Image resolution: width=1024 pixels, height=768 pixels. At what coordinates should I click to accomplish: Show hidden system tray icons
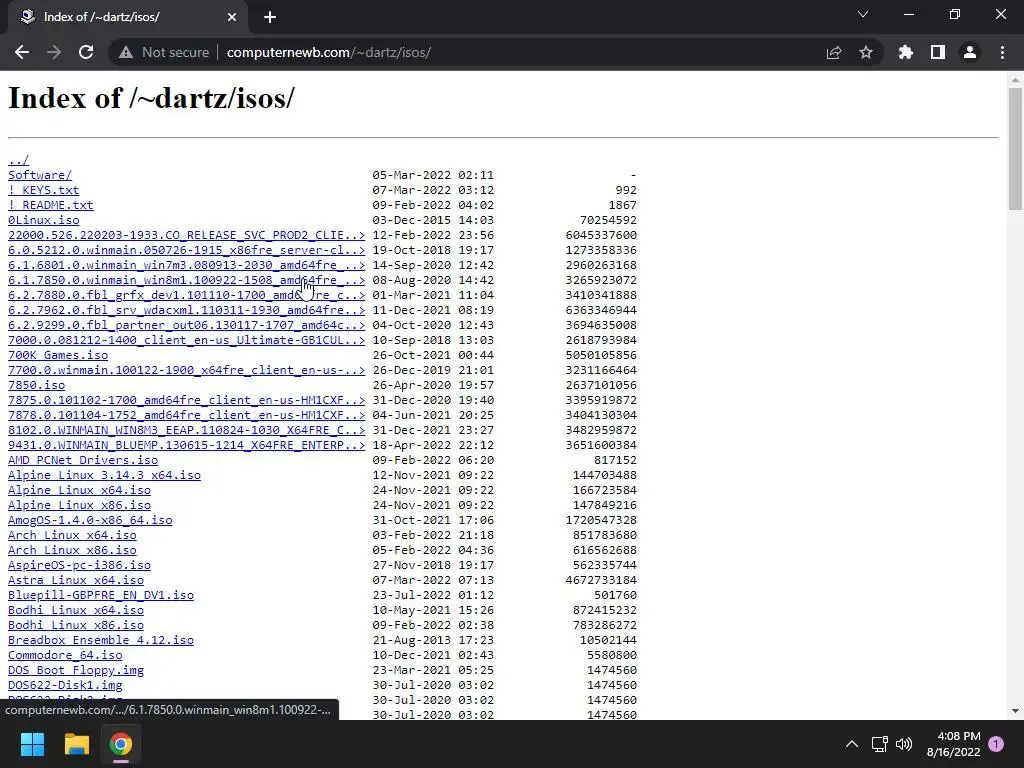(852, 744)
